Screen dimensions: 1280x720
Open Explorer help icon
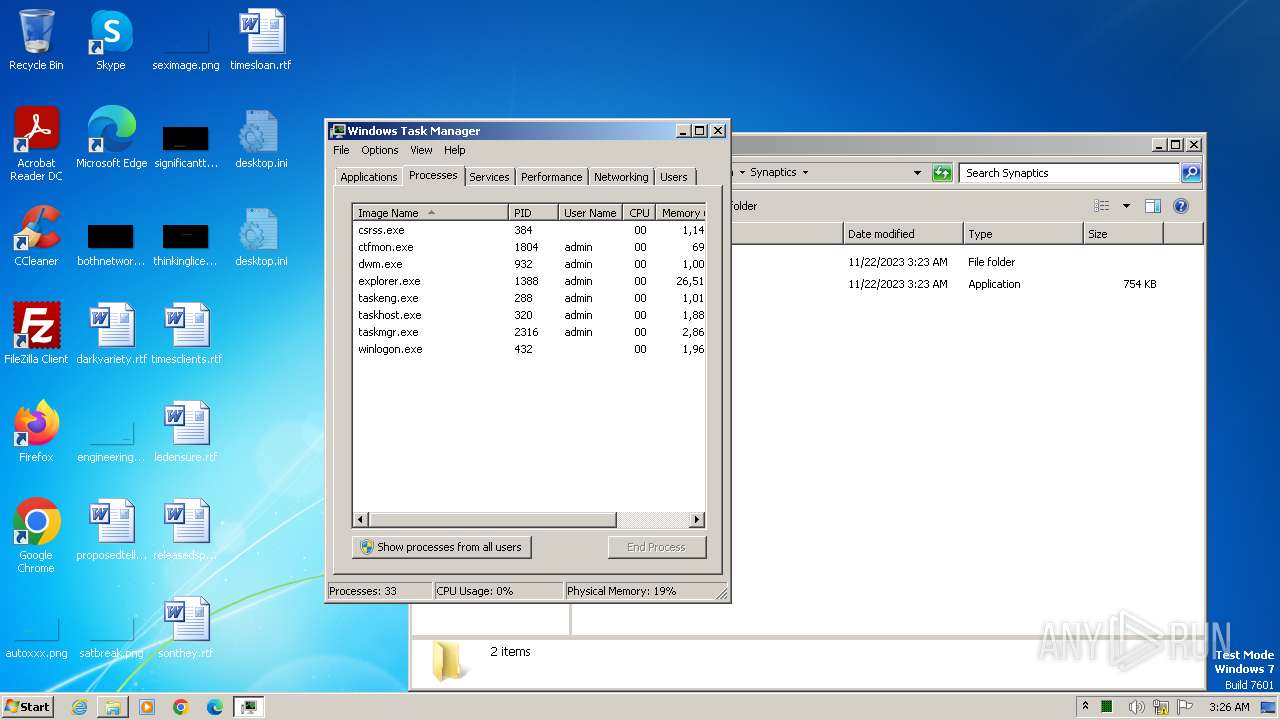click(1181, 206)
